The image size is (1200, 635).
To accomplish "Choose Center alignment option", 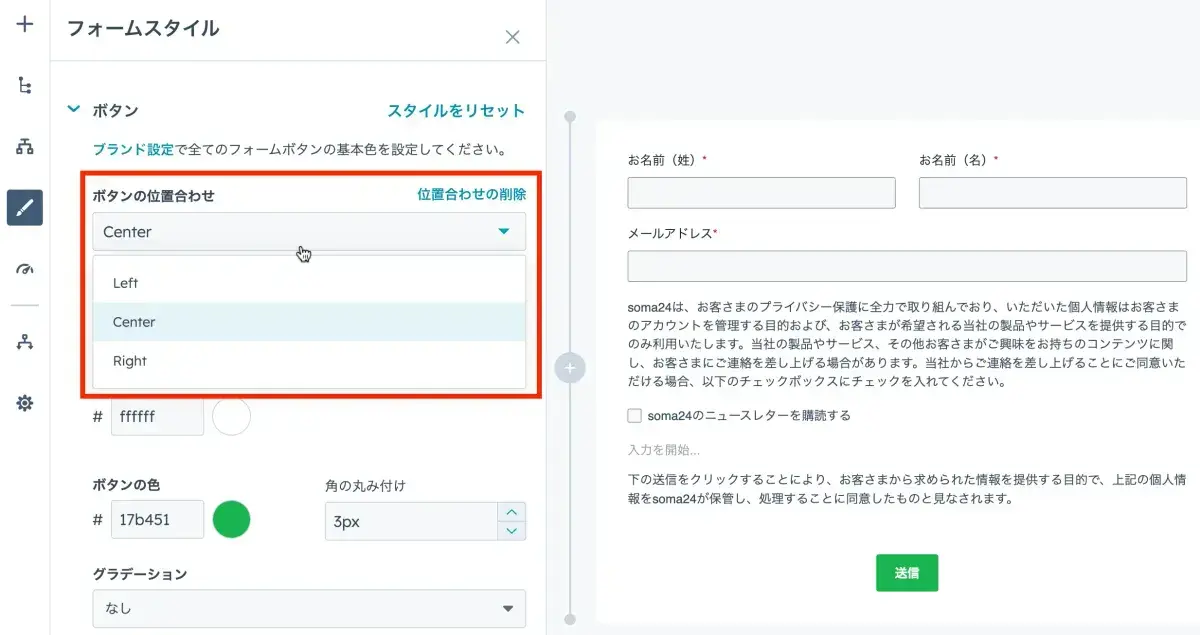I will coord(309,322).
